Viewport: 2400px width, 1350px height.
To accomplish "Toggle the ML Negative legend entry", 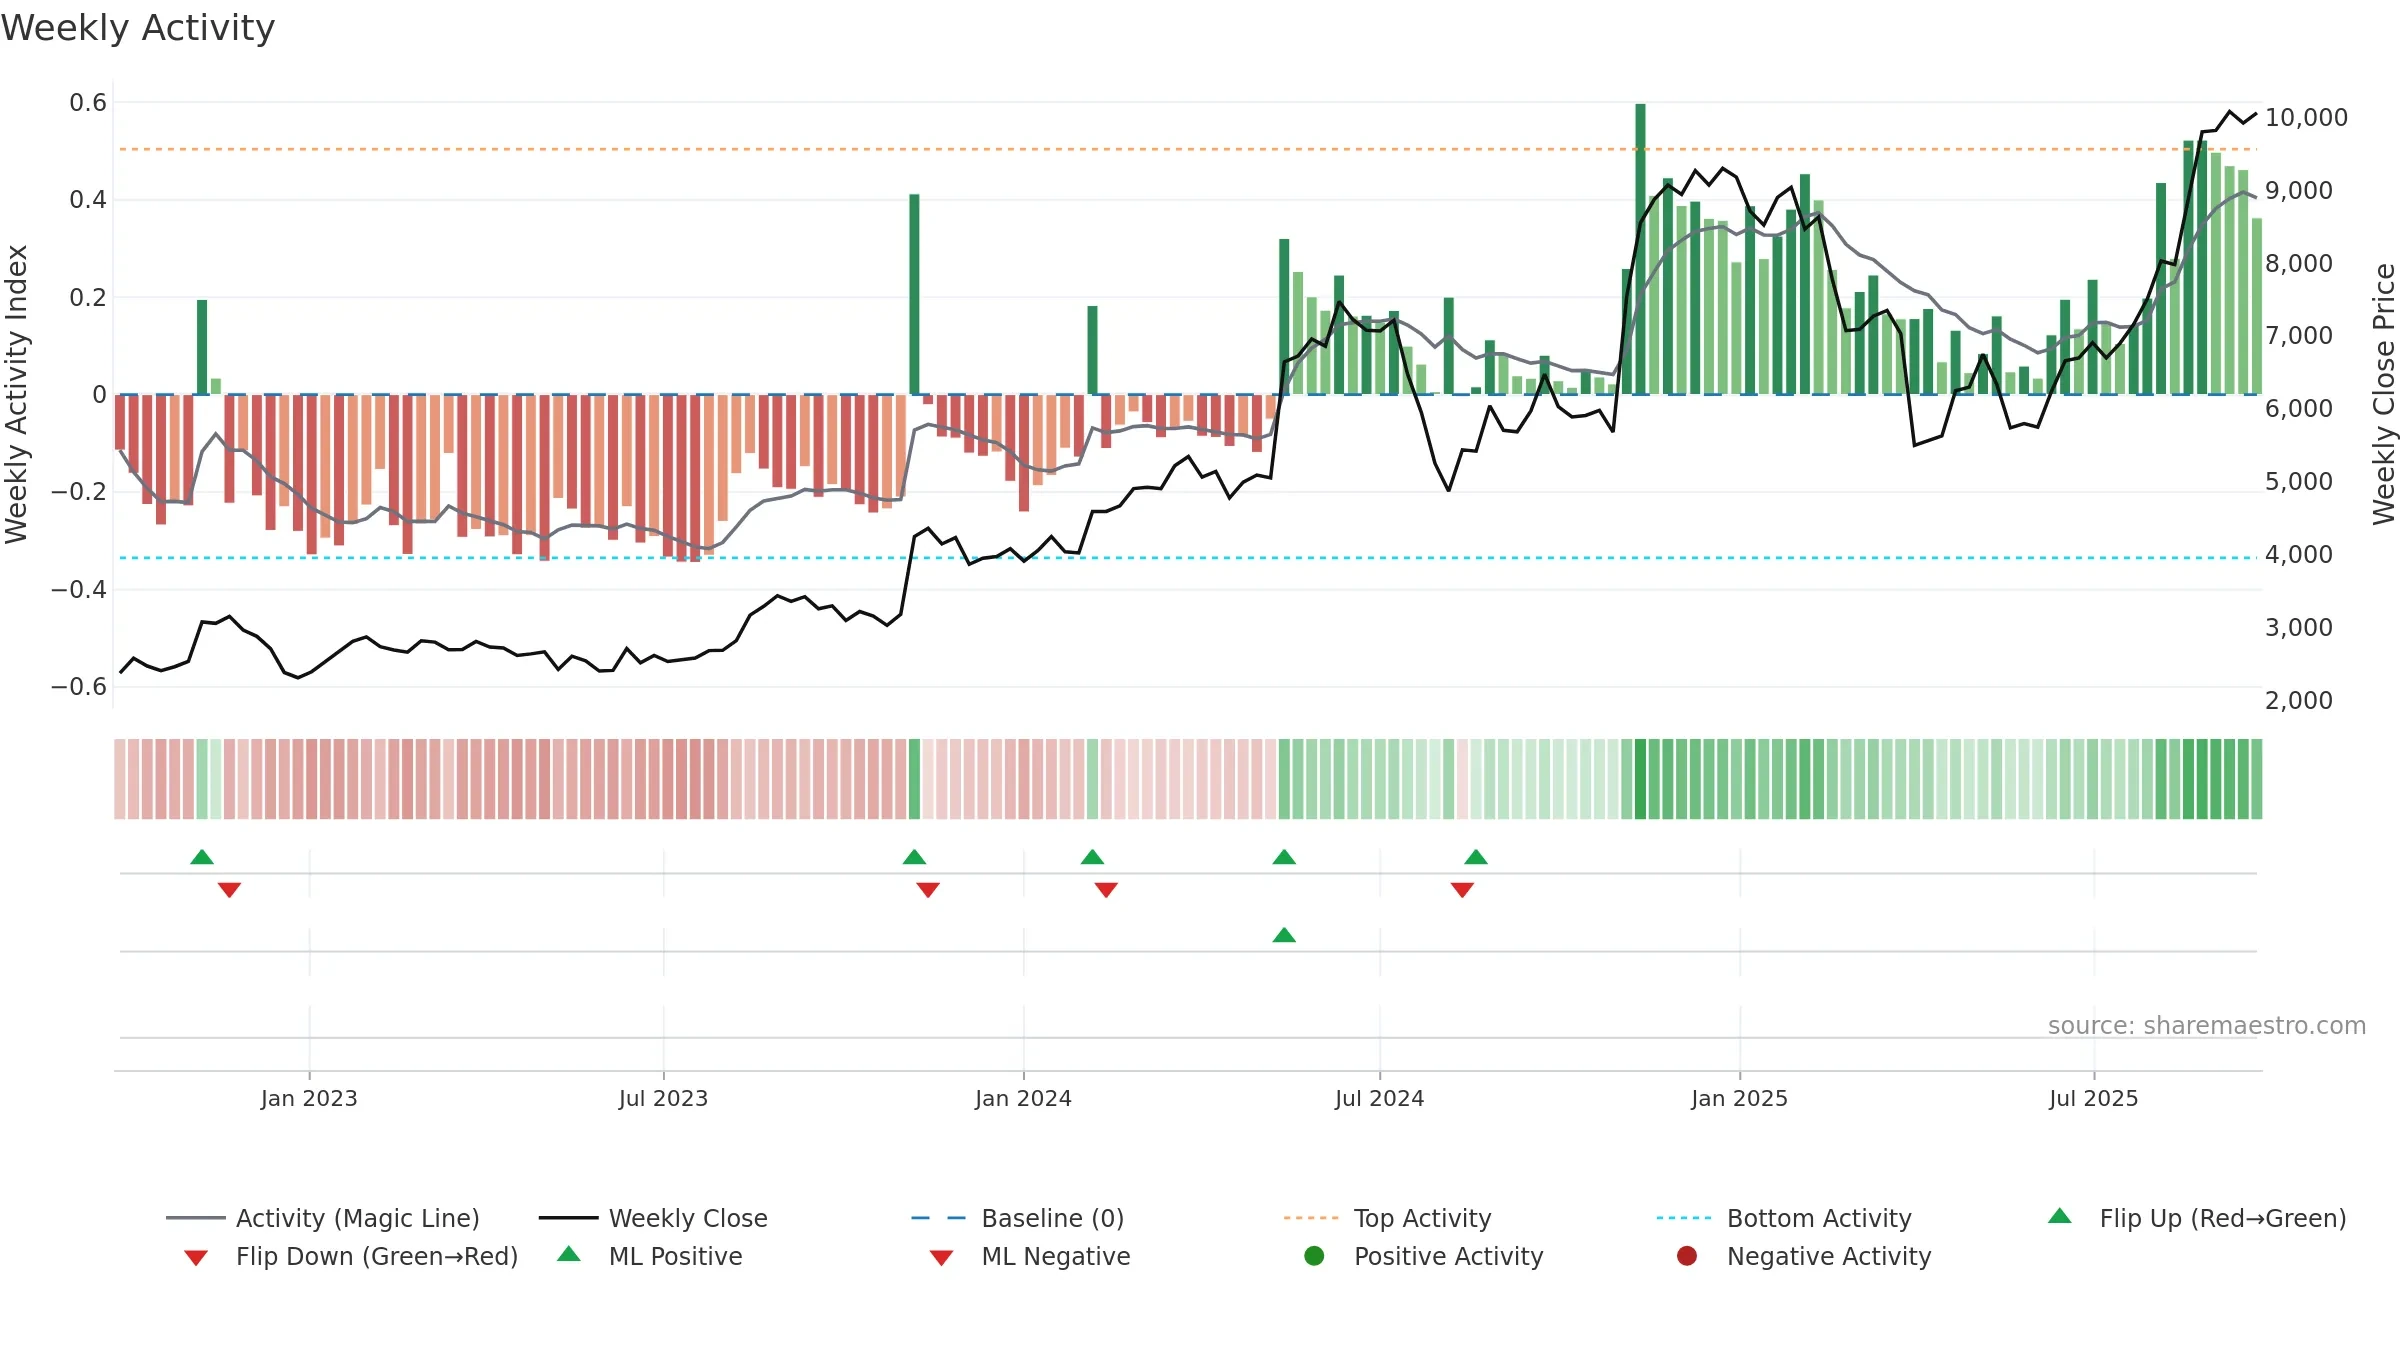I will tap(1030, 1256).
